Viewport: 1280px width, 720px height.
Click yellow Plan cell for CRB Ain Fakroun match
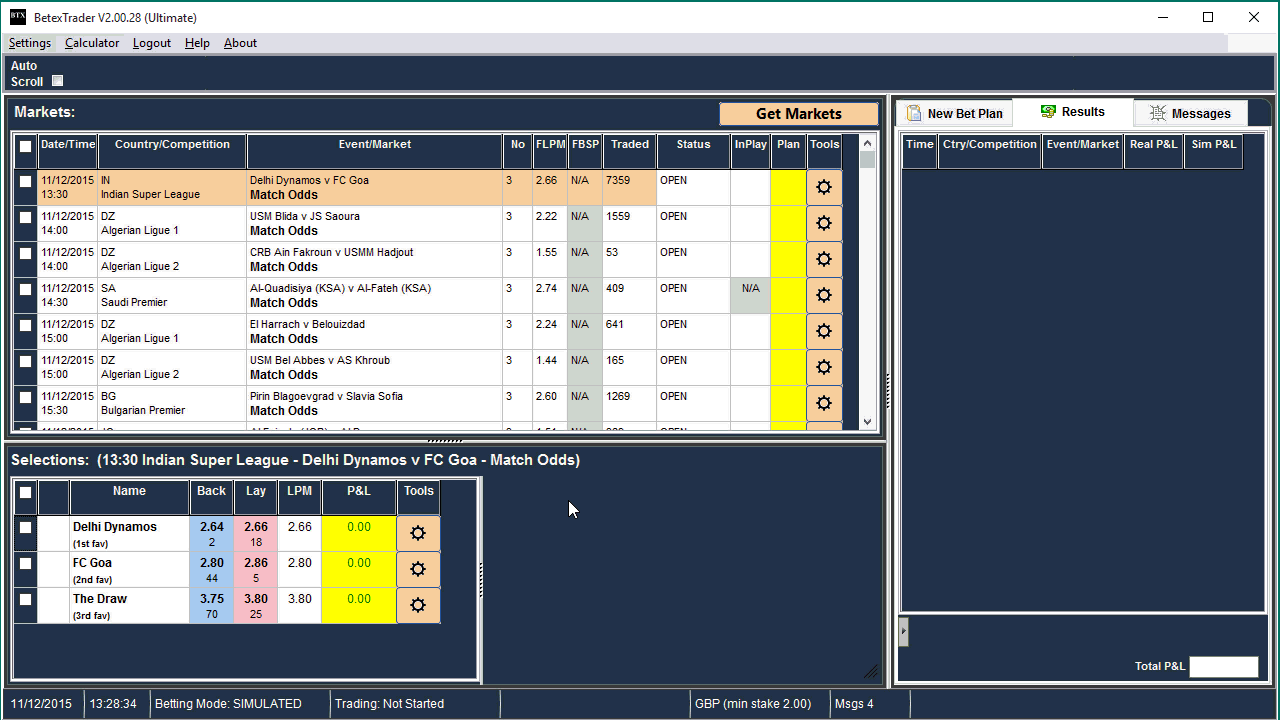coord(788,259)
